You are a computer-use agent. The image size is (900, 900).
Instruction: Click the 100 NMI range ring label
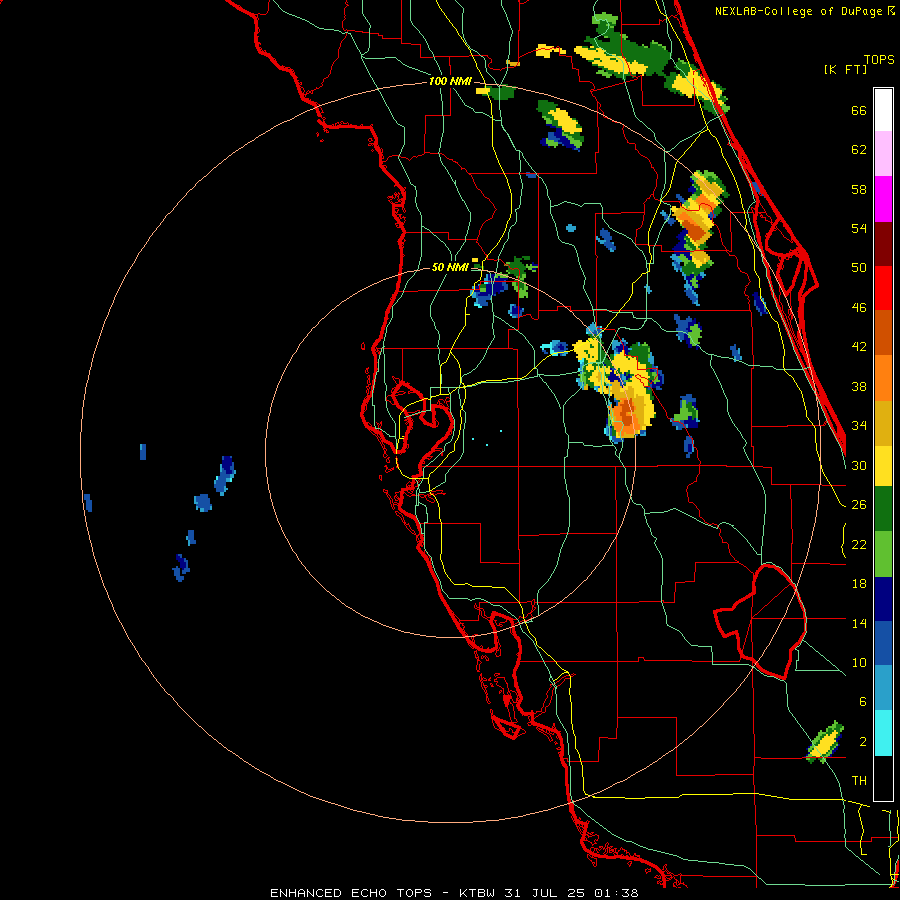pos(450,82)
